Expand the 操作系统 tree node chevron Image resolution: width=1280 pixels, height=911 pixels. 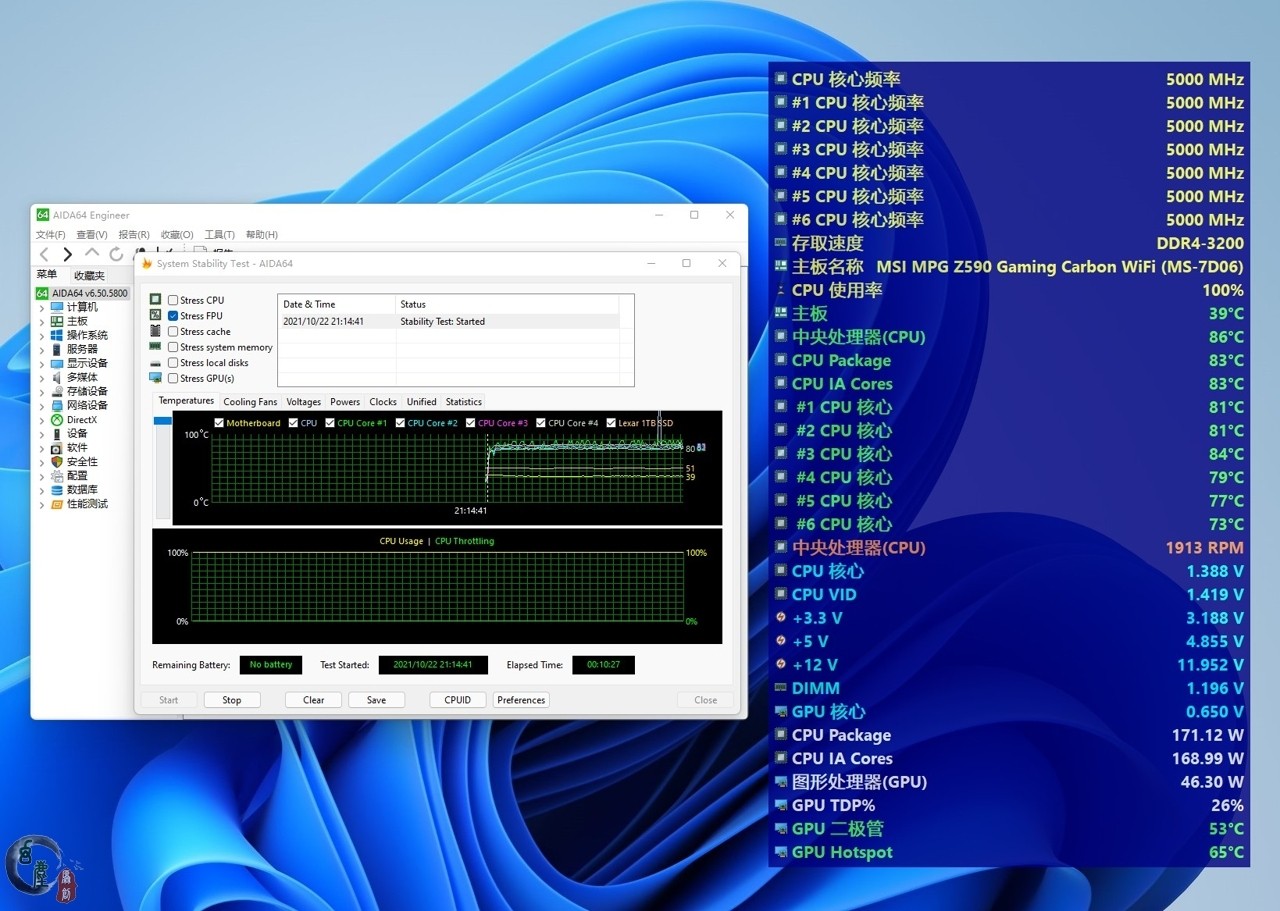pos(42,336)
